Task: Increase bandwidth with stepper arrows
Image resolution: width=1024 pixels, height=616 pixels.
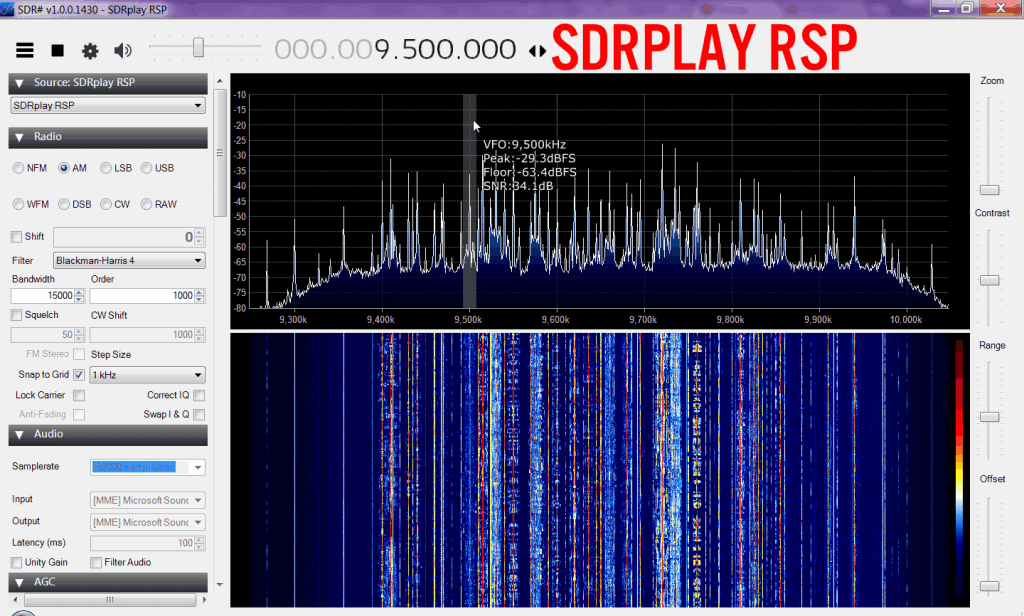Action: click(79, 292)
